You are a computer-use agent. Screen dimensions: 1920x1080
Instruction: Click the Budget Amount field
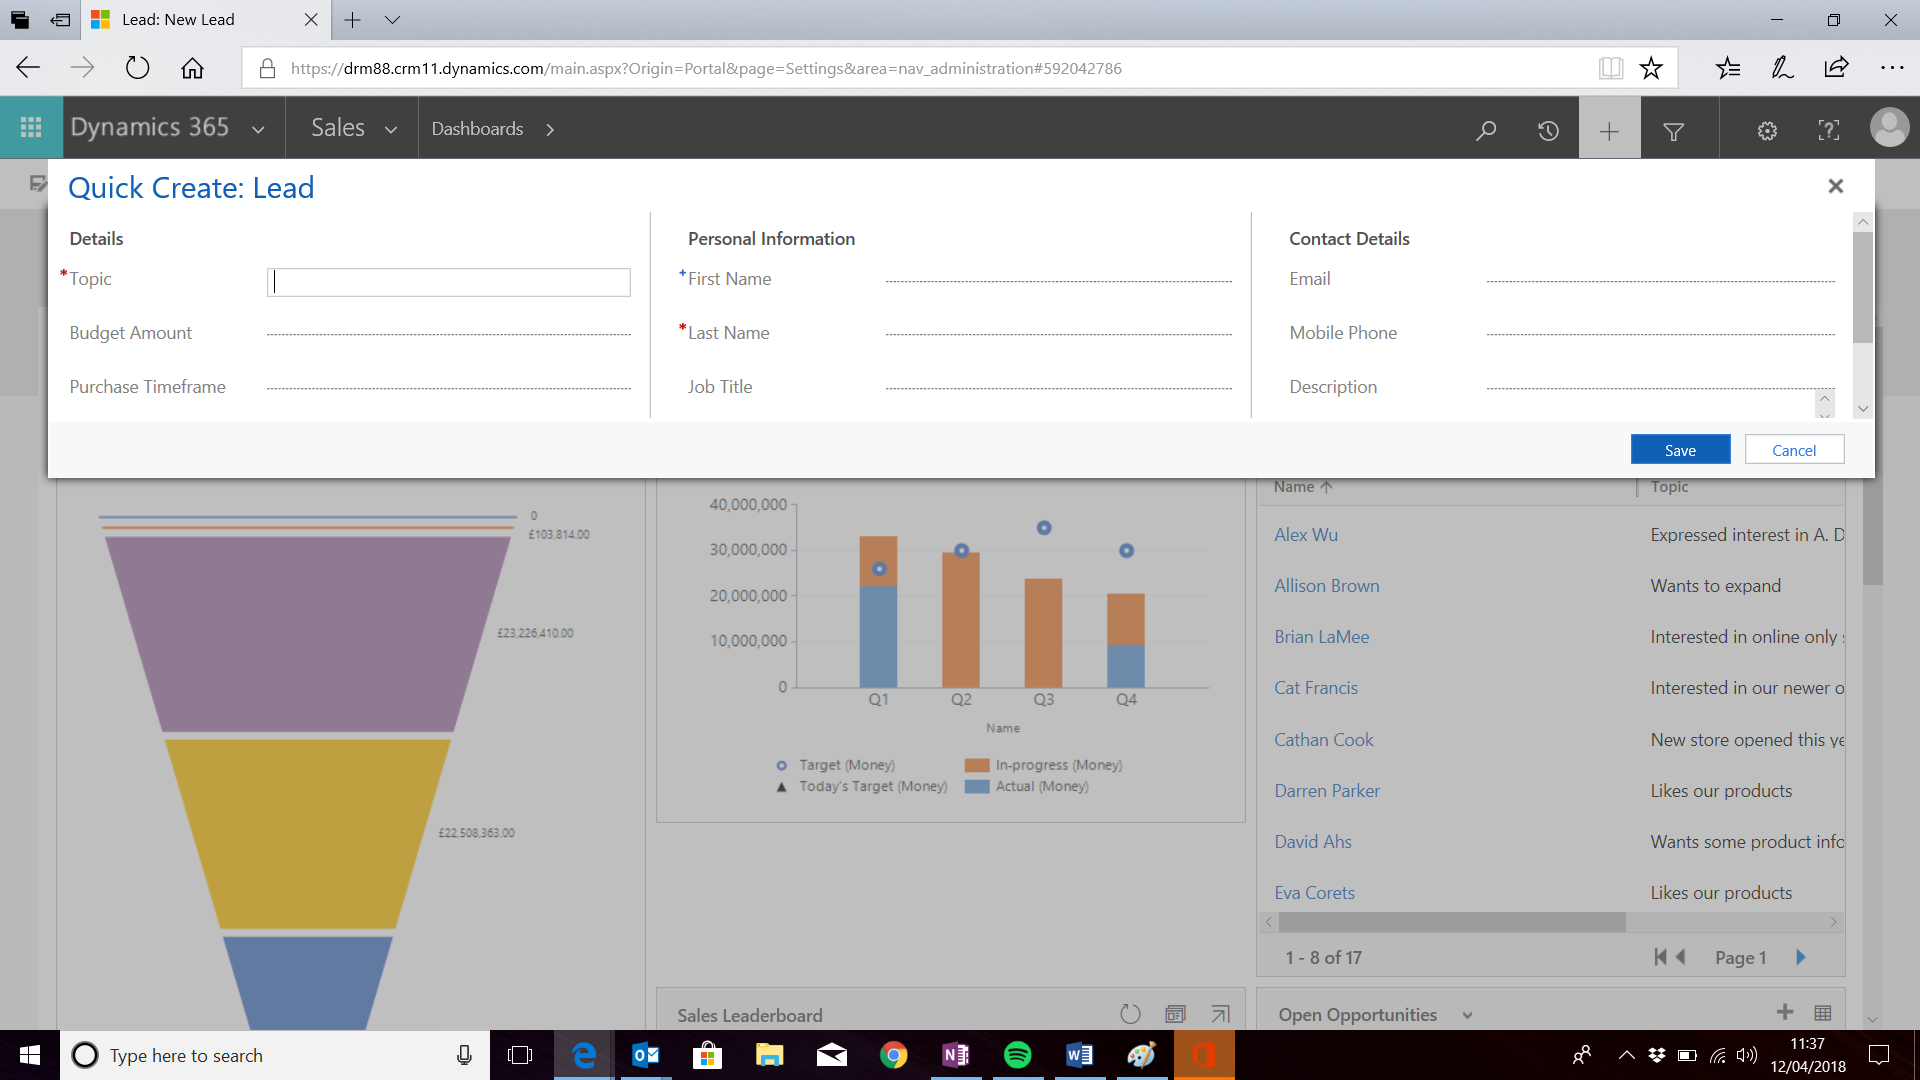[x=448, y=333]
